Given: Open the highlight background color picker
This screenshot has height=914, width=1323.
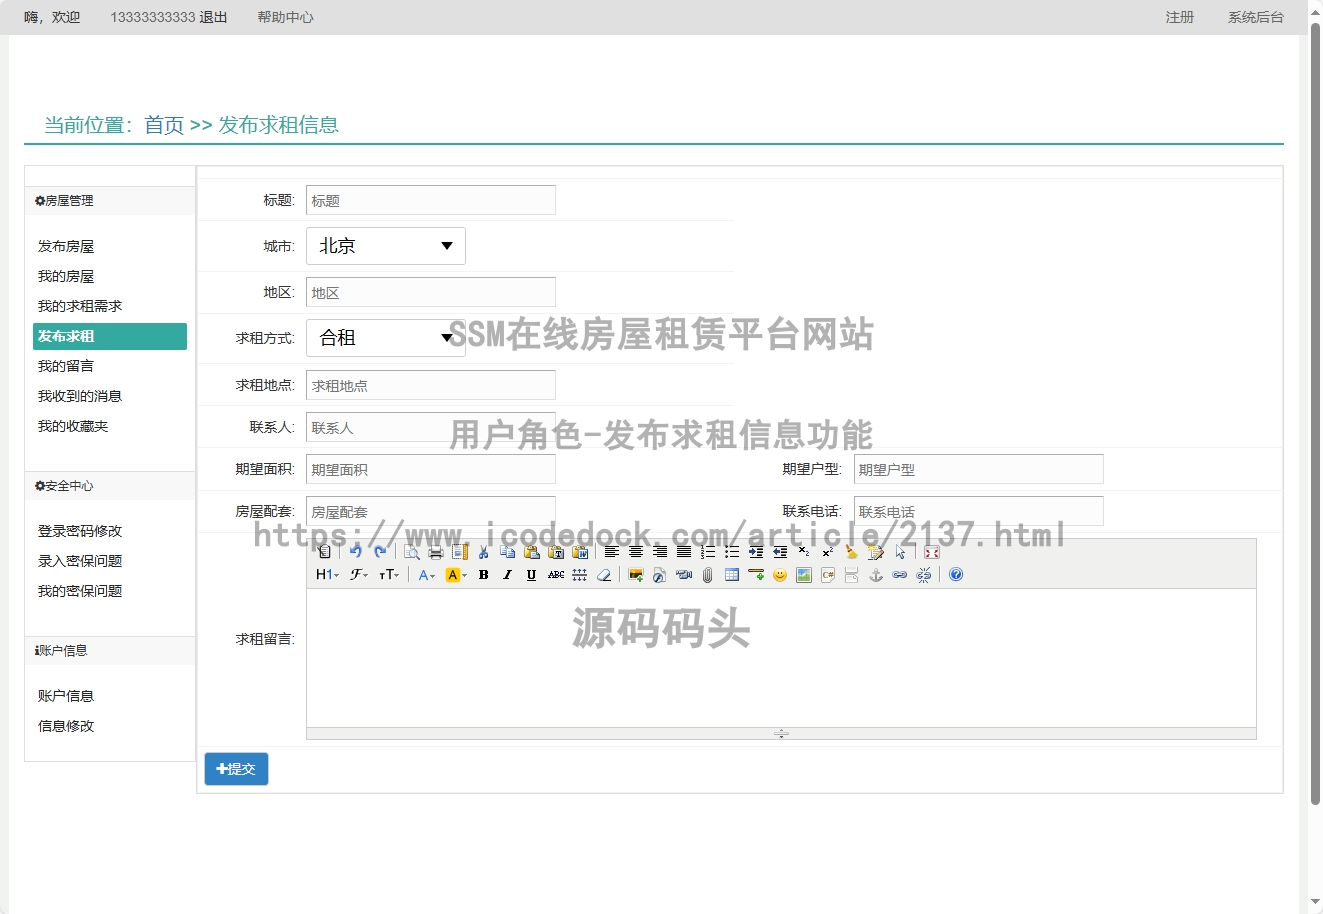Looking at the screenshot, I should pyautogui.click(x=456, y=575).
